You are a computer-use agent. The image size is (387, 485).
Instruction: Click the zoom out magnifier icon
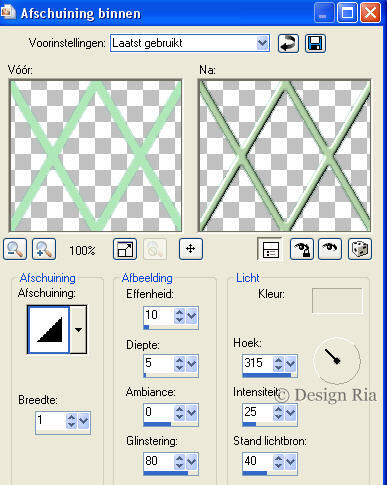click(15, 249)
